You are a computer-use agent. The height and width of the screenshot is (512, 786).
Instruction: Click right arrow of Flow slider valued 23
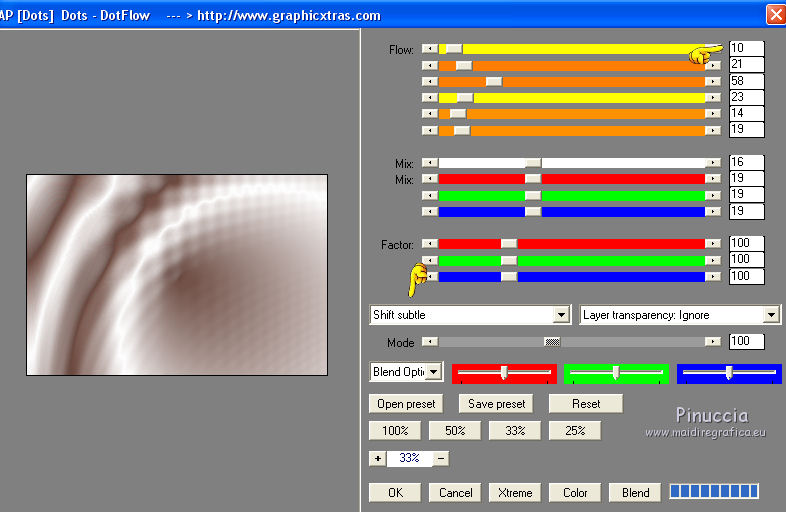point(713,97)
